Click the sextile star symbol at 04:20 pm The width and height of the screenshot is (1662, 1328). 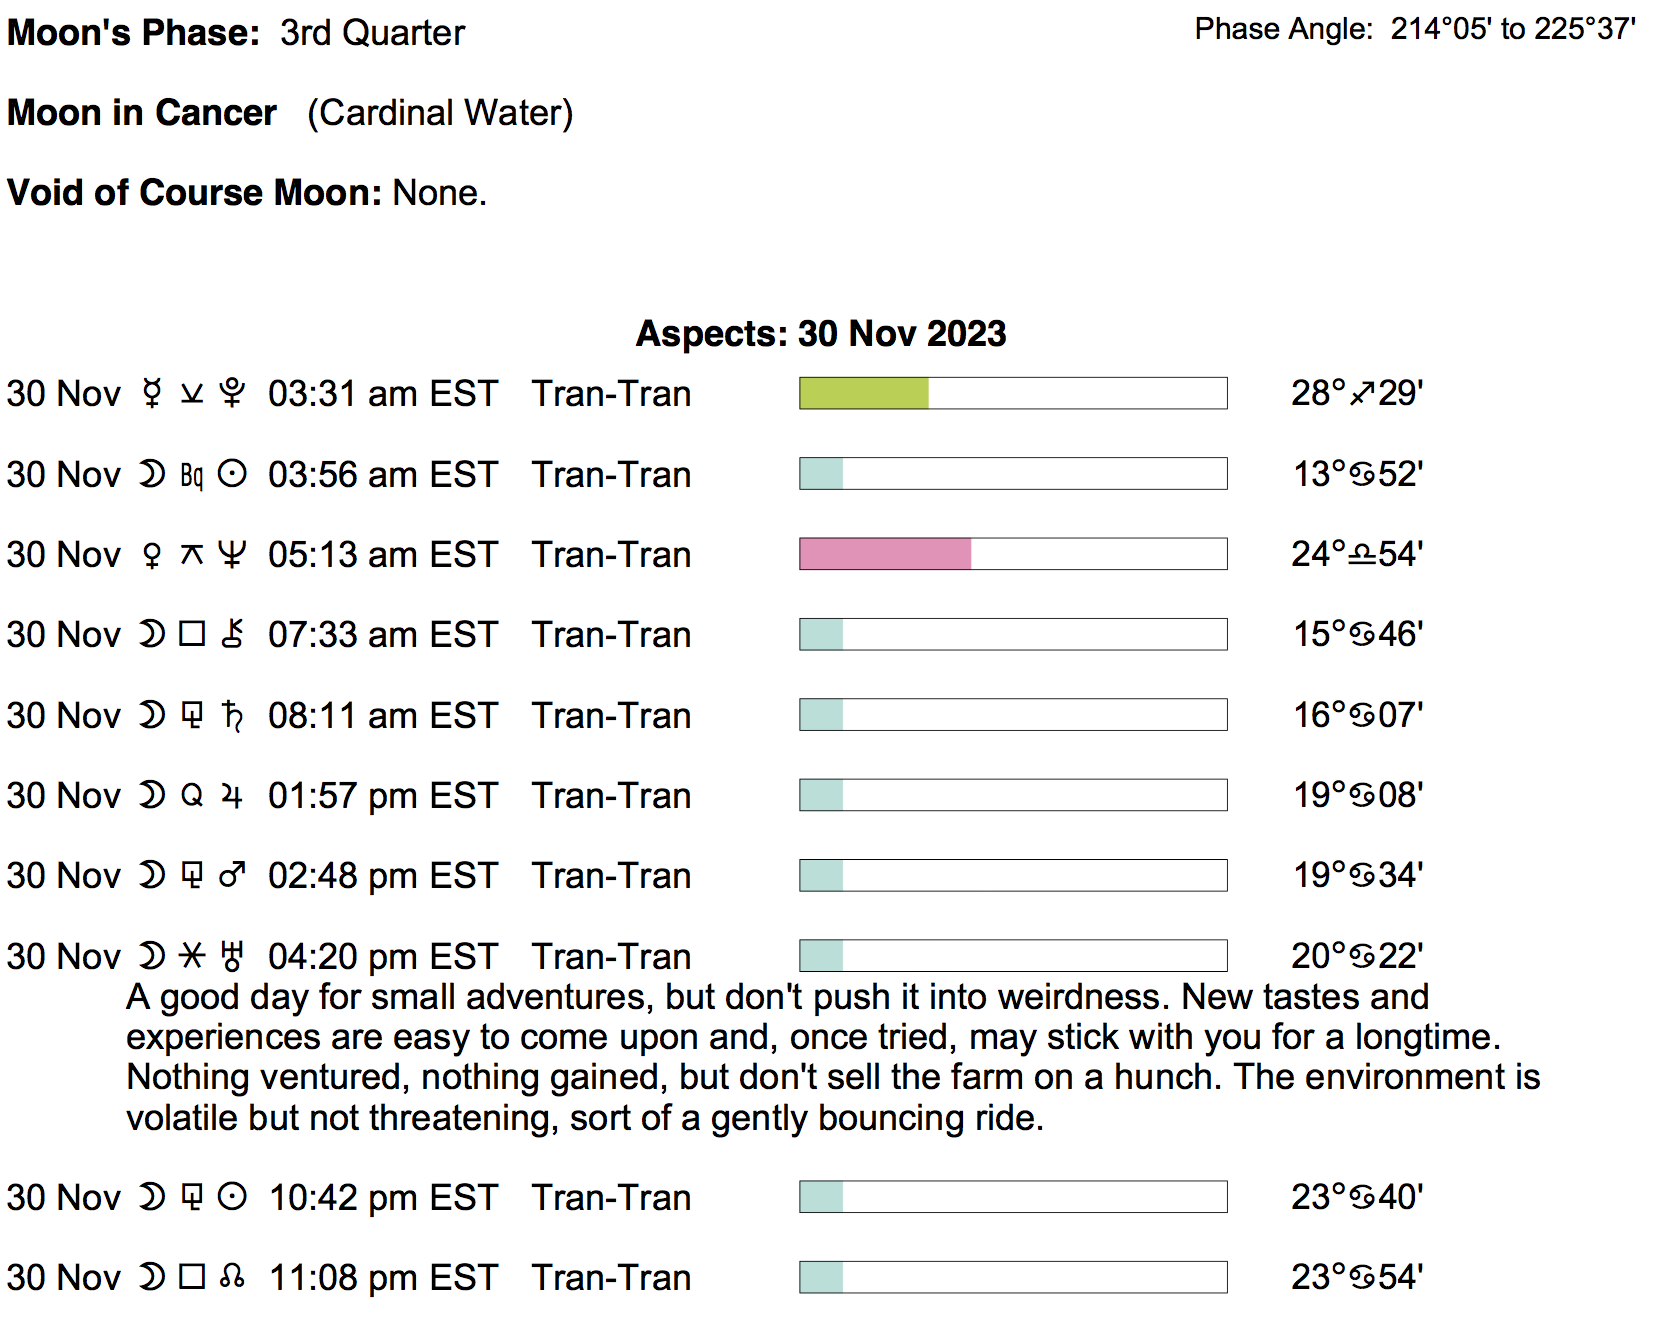pos(192,956)
